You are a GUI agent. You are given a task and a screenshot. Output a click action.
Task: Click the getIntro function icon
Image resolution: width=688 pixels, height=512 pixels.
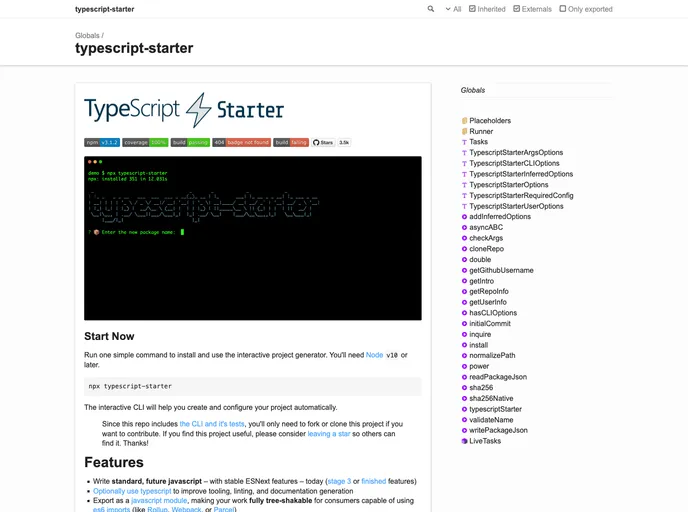(464, 281)
